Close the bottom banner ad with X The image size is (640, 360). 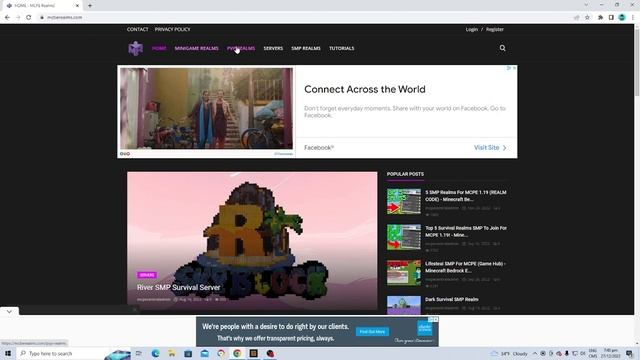436,319
